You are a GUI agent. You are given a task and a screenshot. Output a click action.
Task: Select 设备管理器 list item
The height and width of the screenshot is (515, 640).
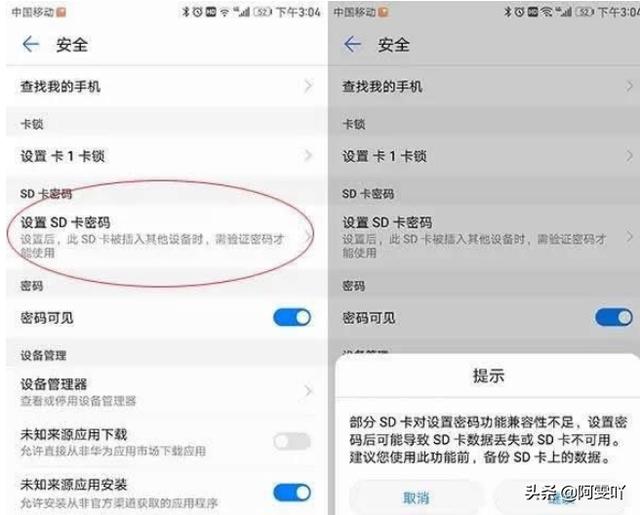coord(163,392)
